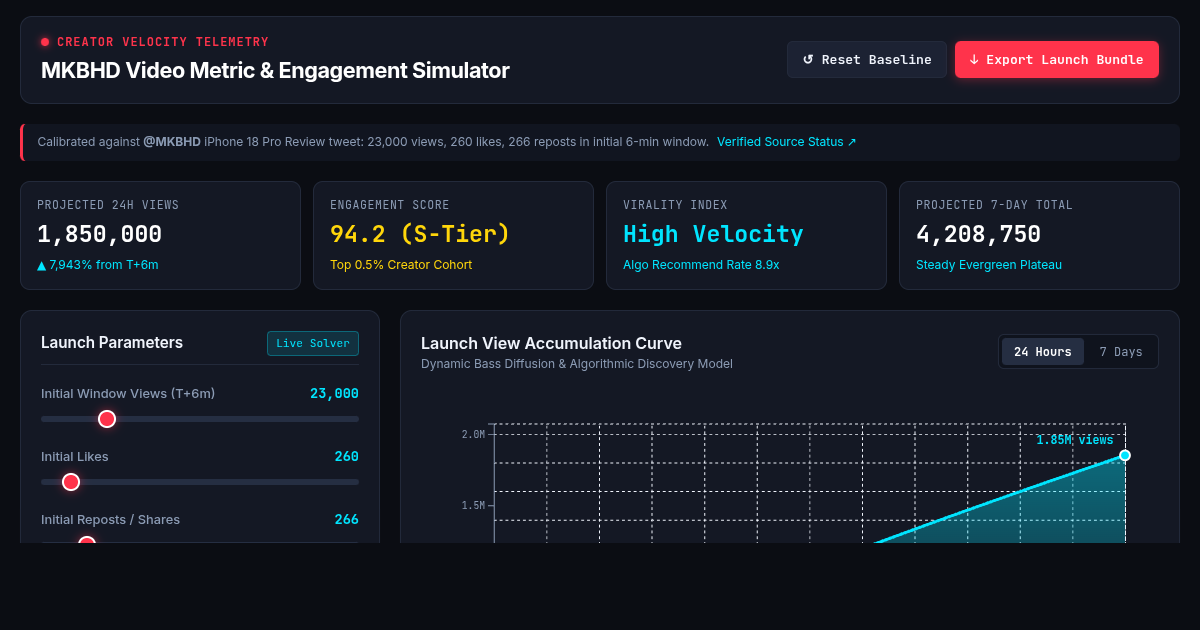The width and height of the screenshot is (1200, 630).
Task: Click the 1.85M views chart label
Action: tap(1075, 440)
